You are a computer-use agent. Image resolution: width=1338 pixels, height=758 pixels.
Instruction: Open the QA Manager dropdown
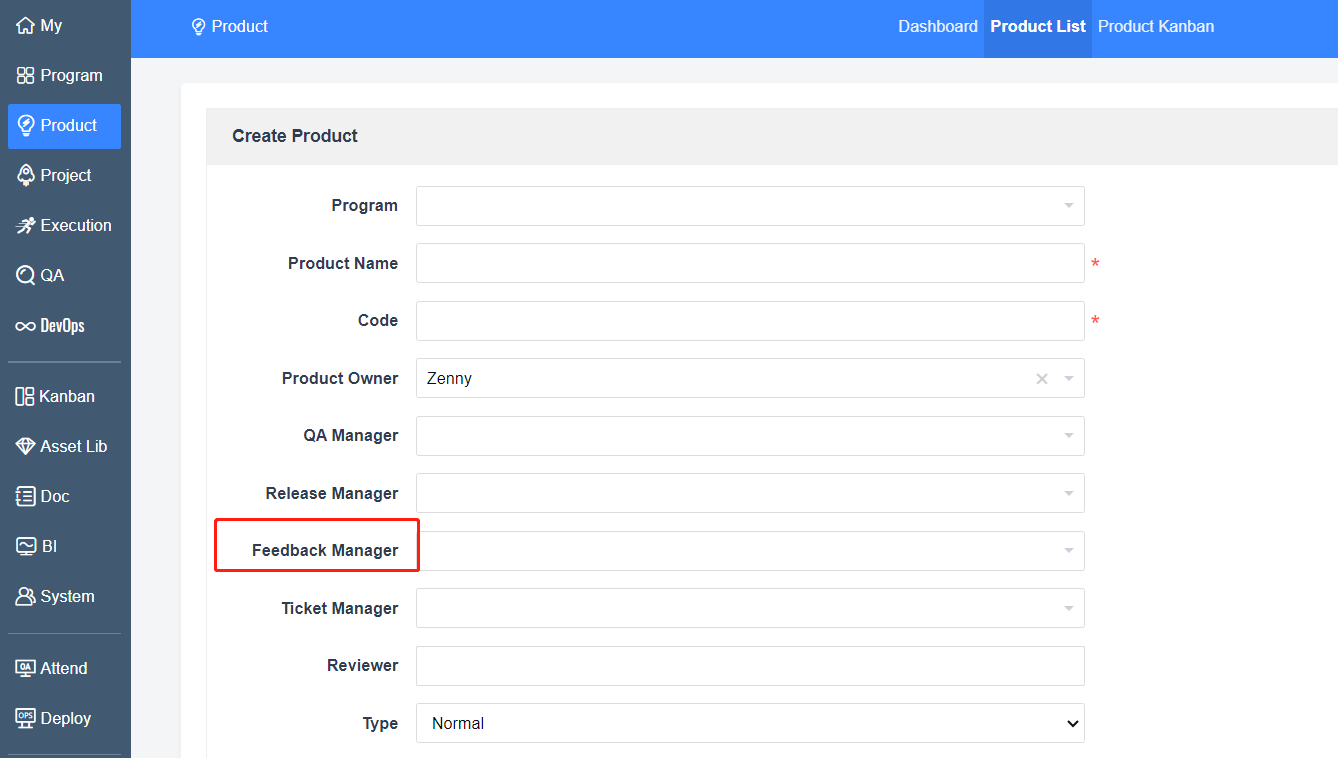750,436
